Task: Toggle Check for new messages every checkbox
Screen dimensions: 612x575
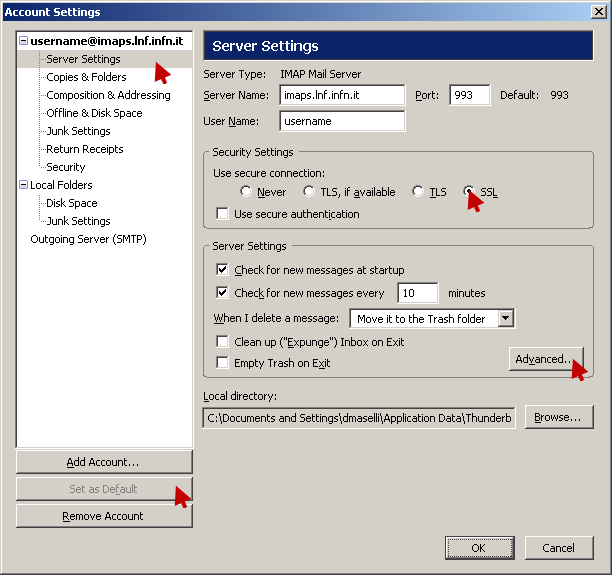Action: (222, 292)
